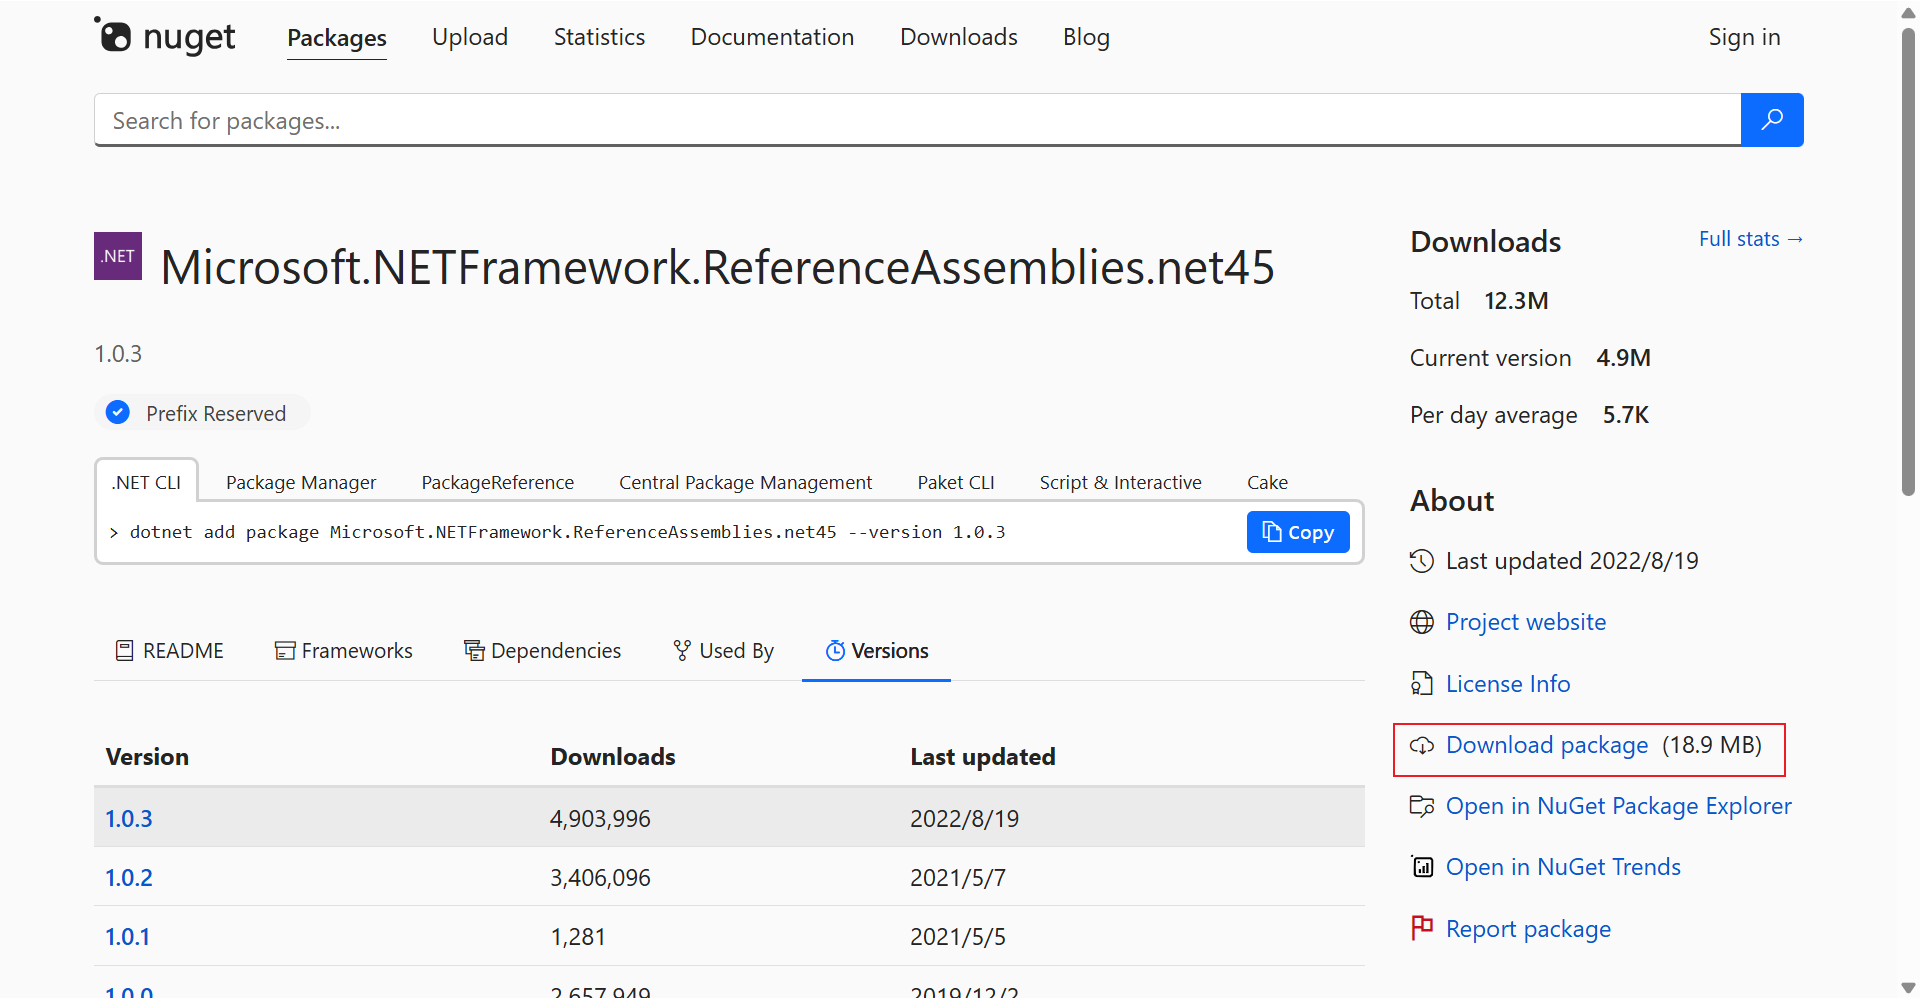Click the Prefix Reserved badge checkmark
Screen dimensions: 1920x998
pos(117,412)
